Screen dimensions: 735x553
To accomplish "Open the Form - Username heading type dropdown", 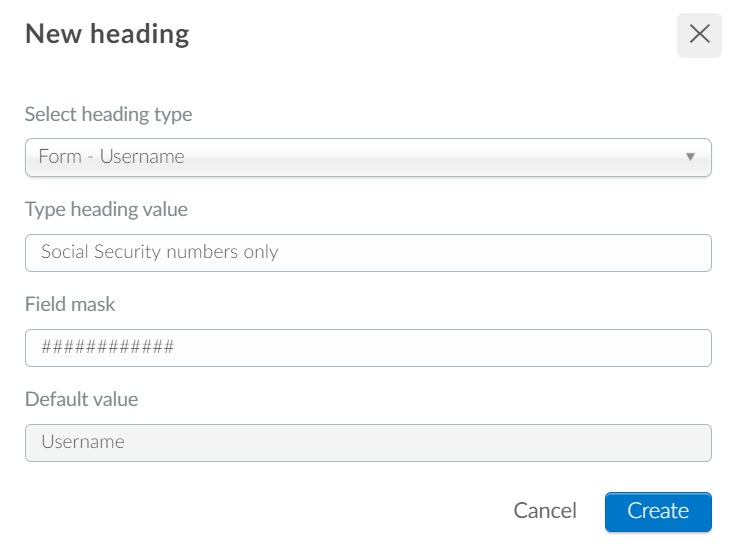I will pos(368,157).
